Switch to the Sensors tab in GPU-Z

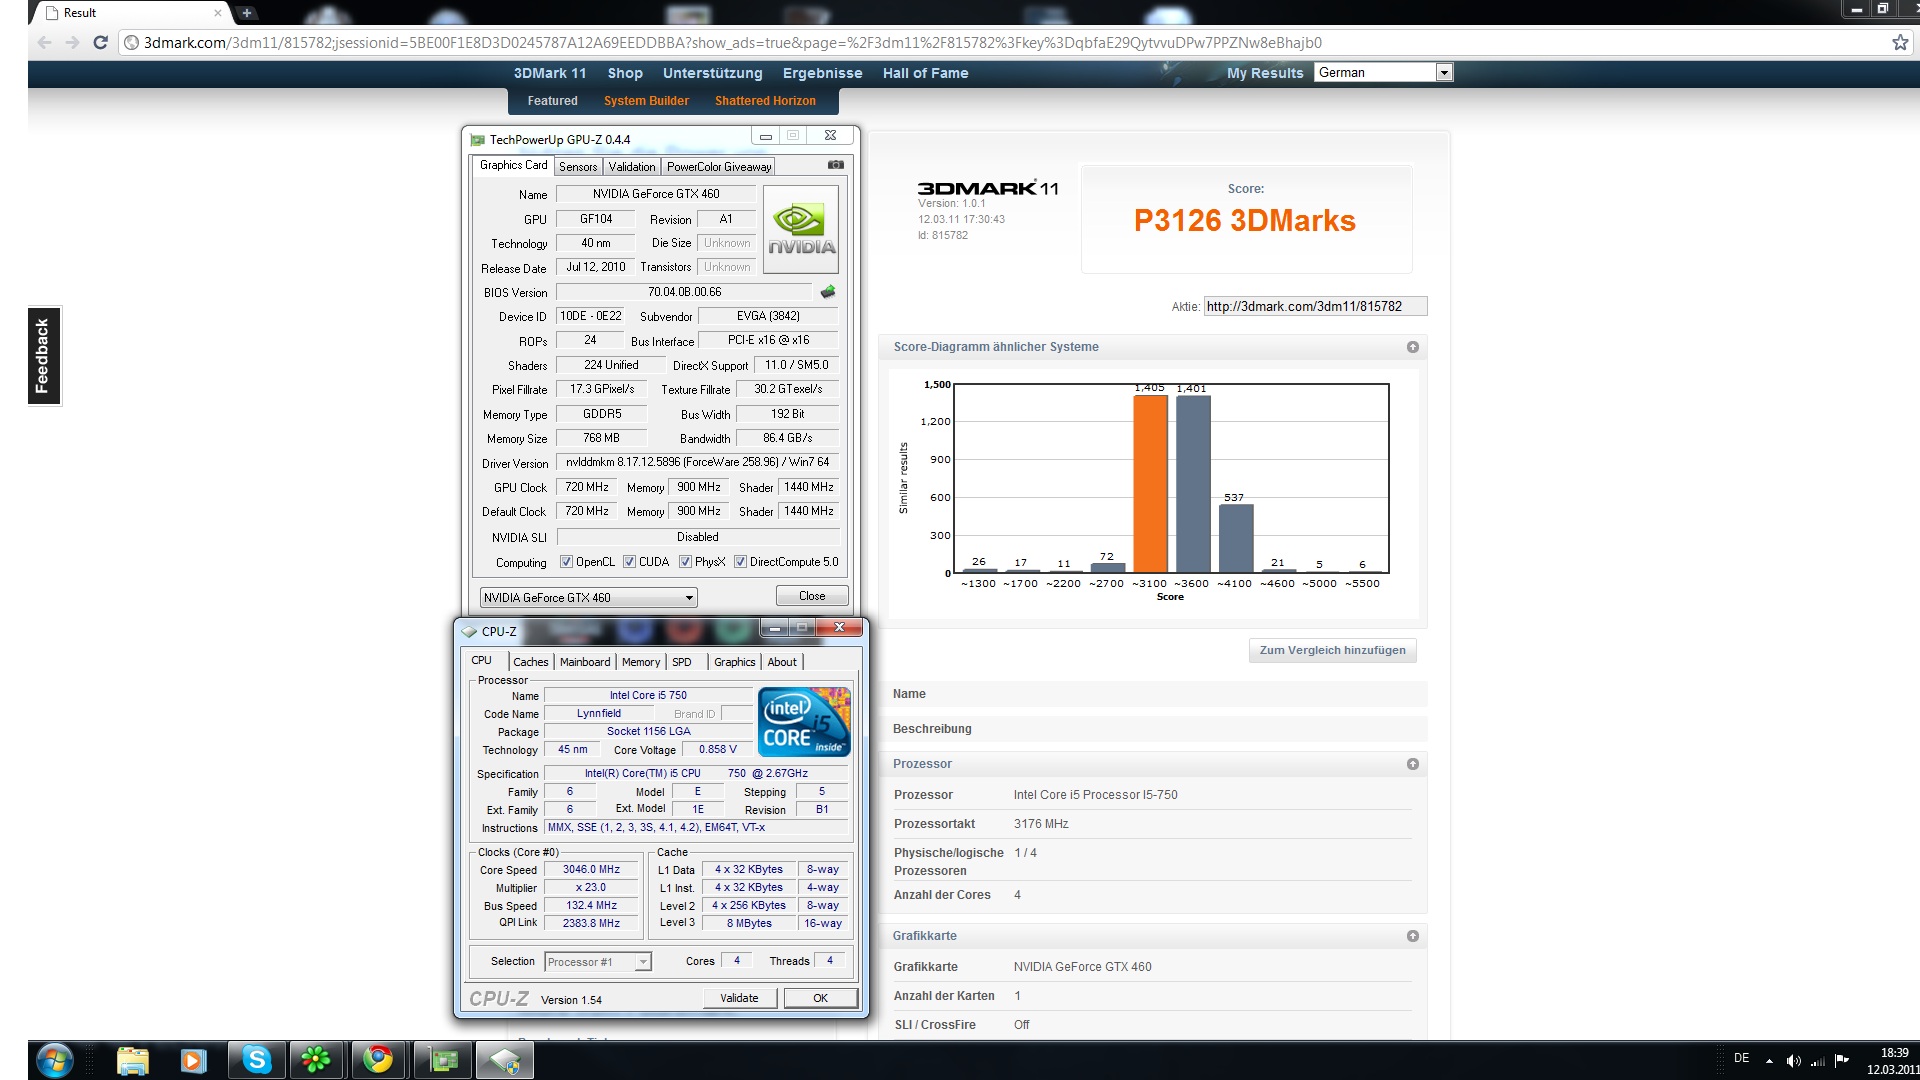click(x=578, y=167)
